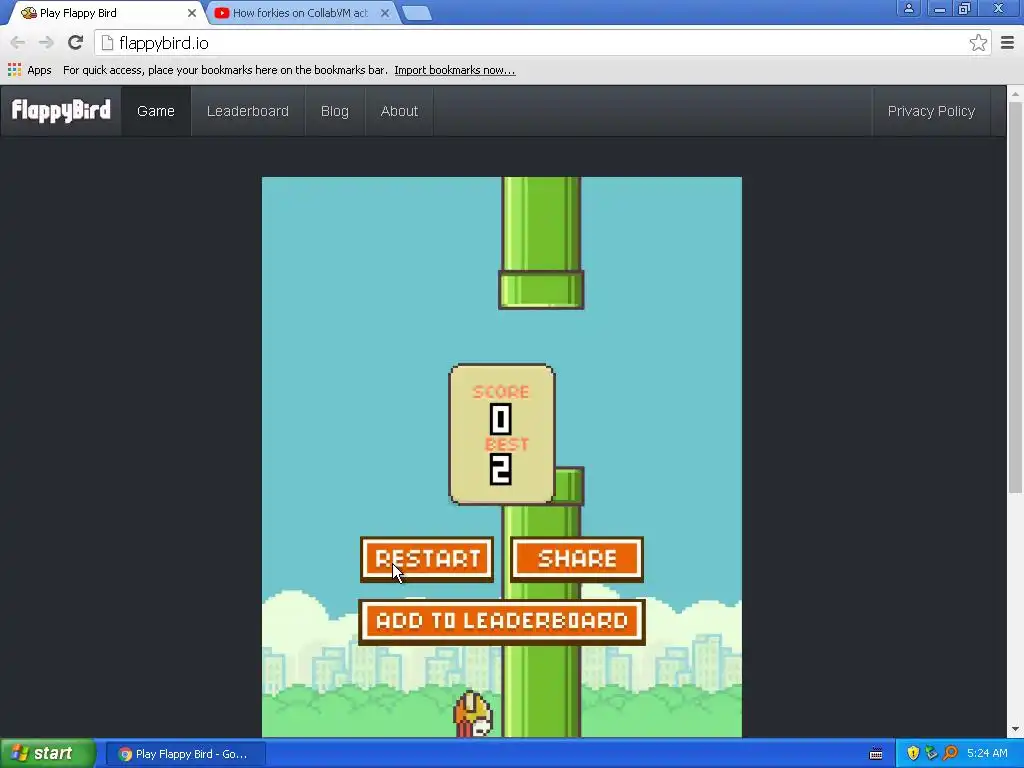Select the Game nav item
Viewport: 1024px width, 768px height.
click(155, 111)
